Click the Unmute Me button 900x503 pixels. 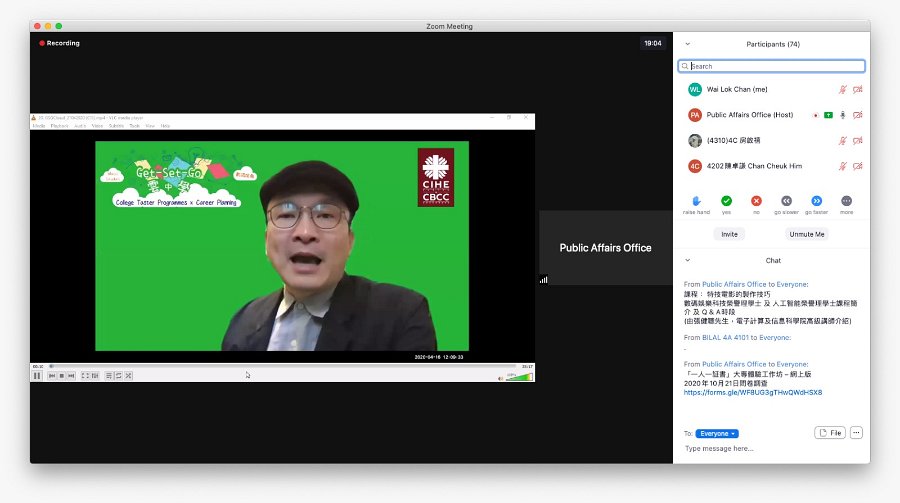coord(806,234)
